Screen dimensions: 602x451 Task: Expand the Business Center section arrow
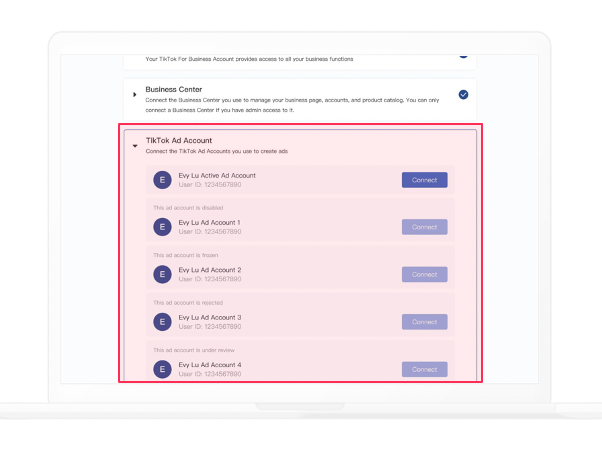tap(135, 94)
